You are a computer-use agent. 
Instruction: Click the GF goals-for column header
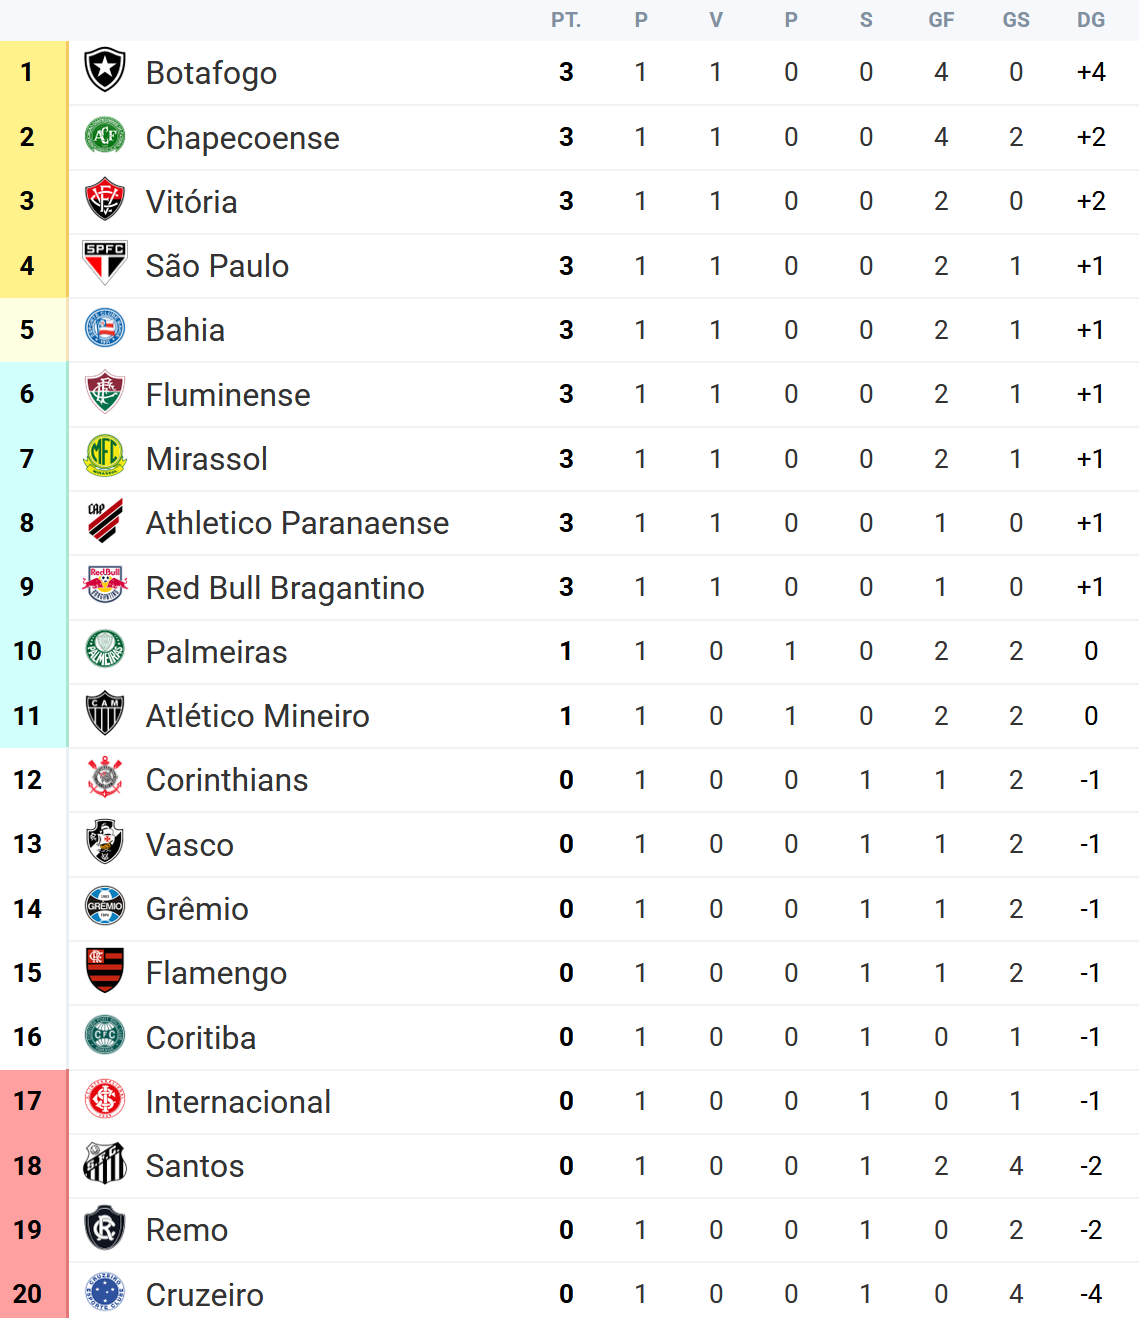[x=941, y=20]
